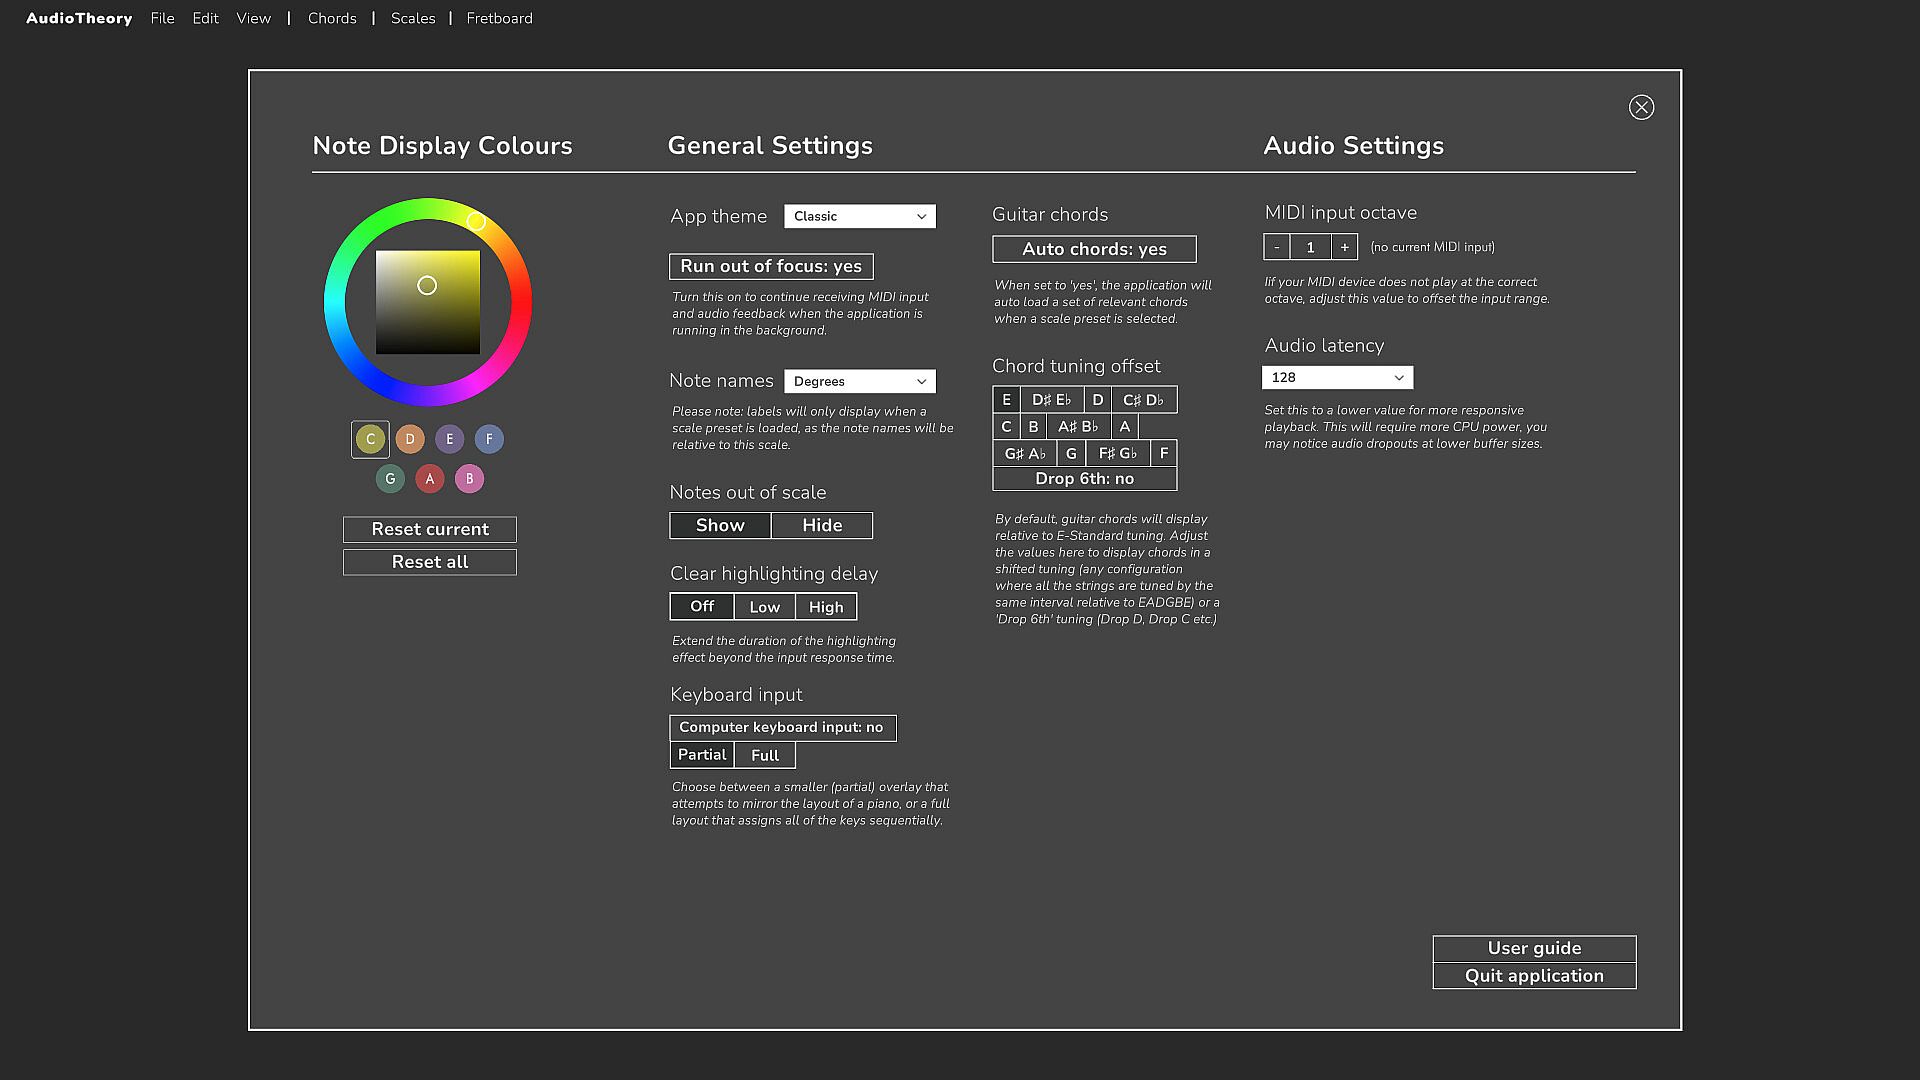Select the D note colour circle
Viewport: 1920px width, 1080px height.
pyautogui.click(x=410, y=439)
